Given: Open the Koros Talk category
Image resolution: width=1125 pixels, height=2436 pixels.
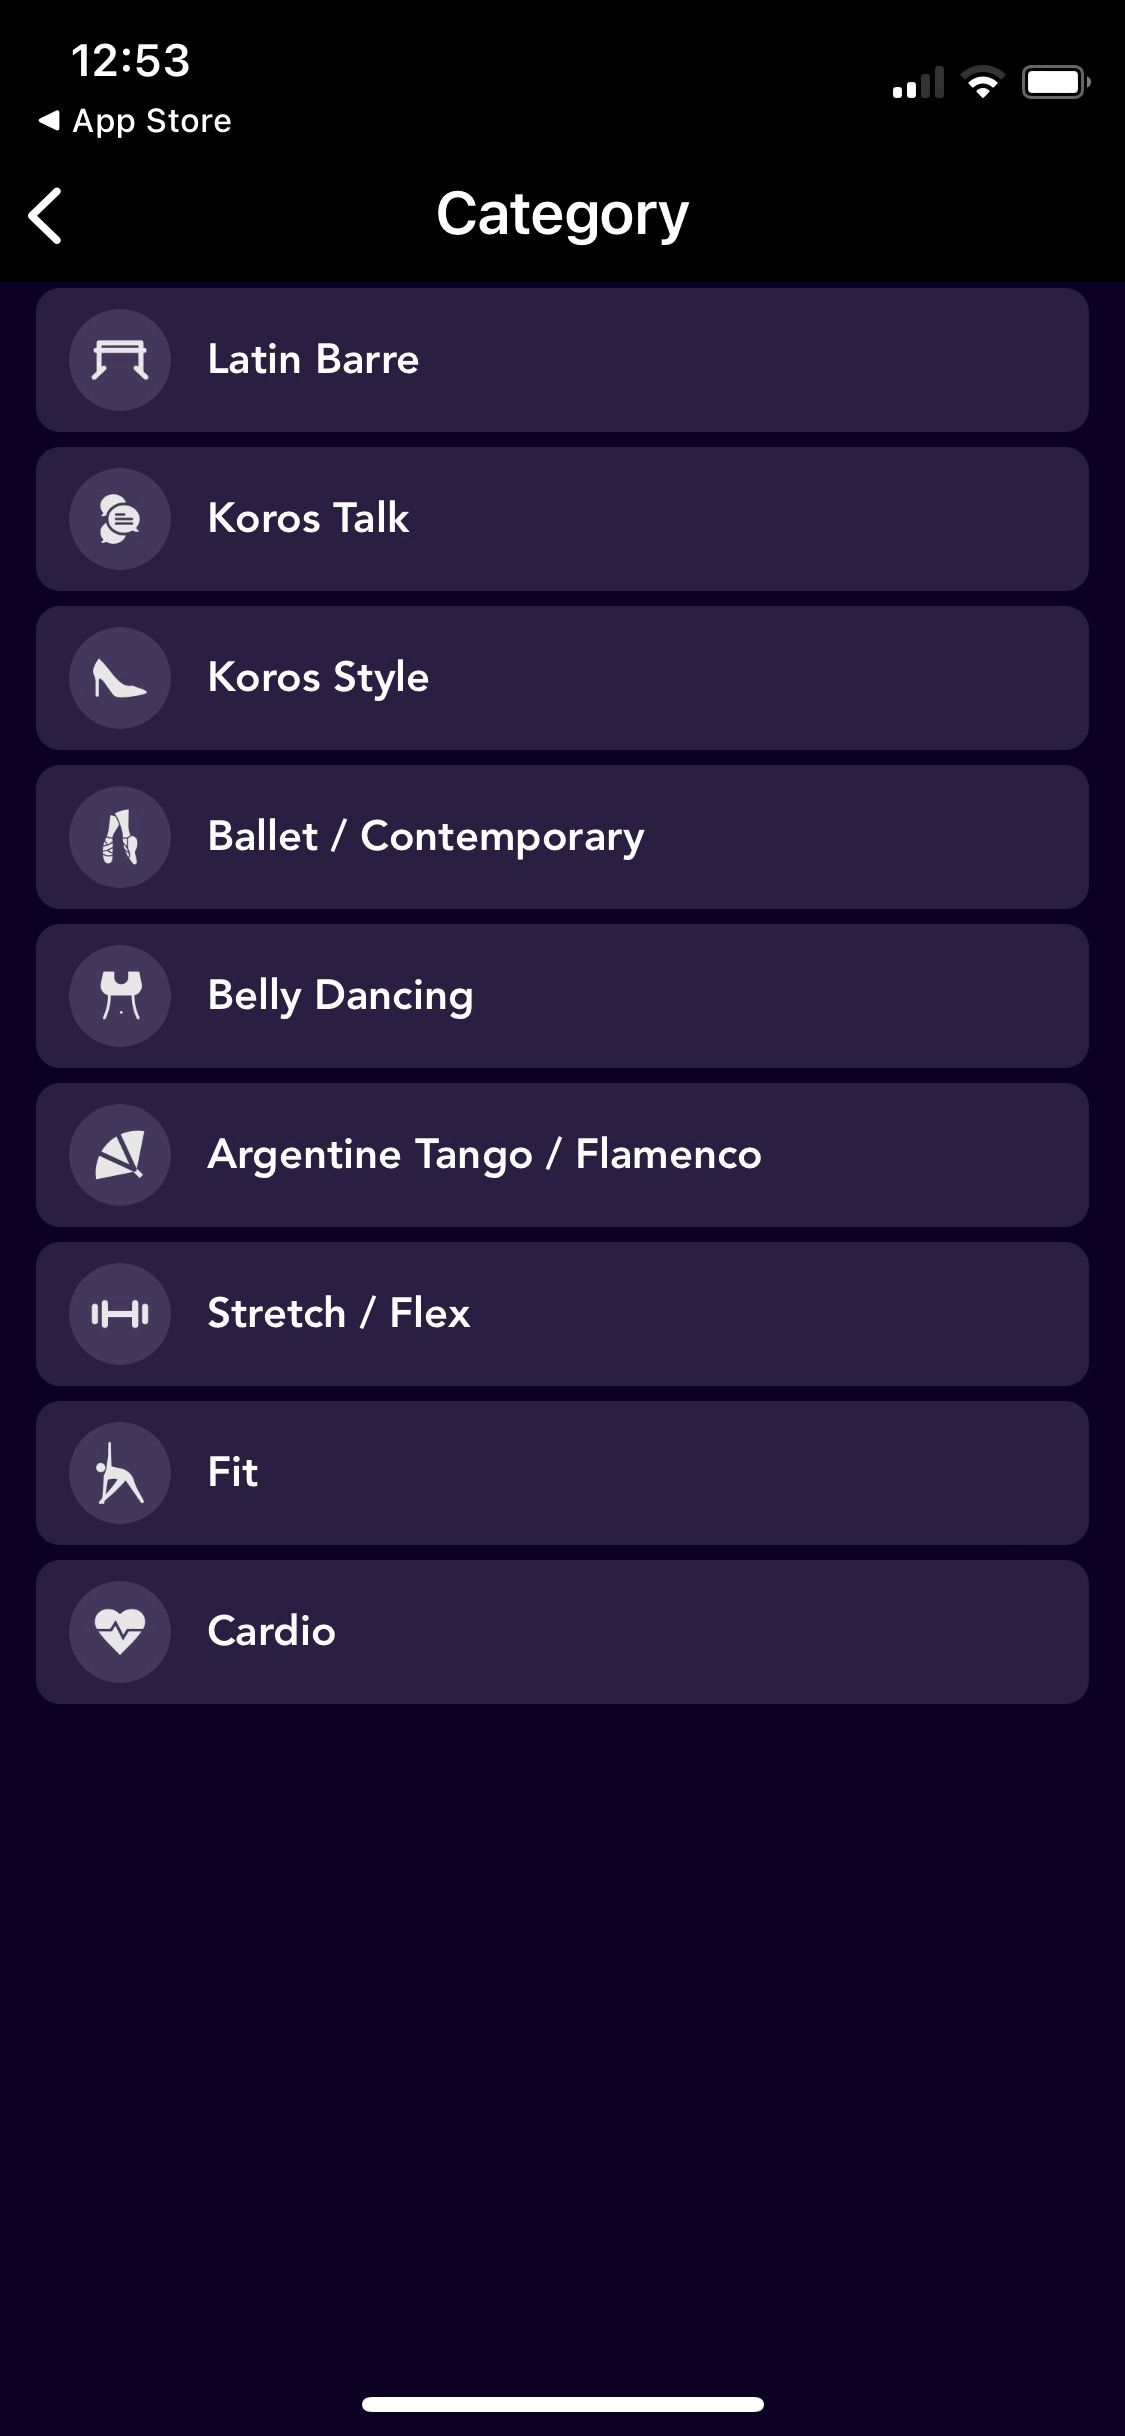Looking at the screenshot, I should [562, 519].
